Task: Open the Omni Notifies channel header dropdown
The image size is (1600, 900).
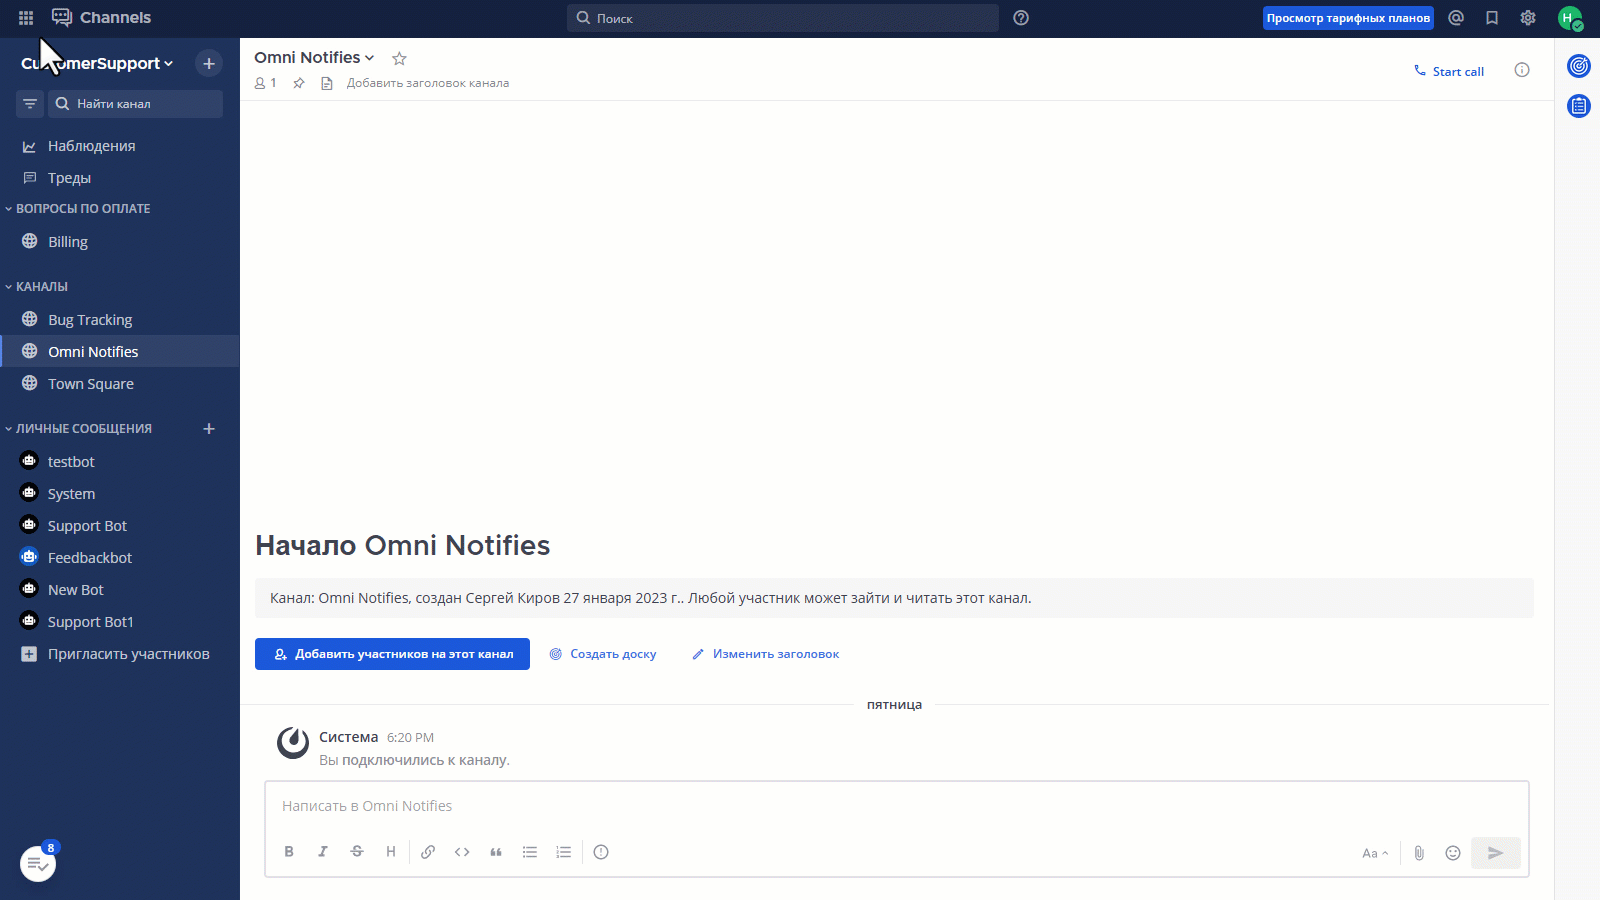Action: [314, 58]
